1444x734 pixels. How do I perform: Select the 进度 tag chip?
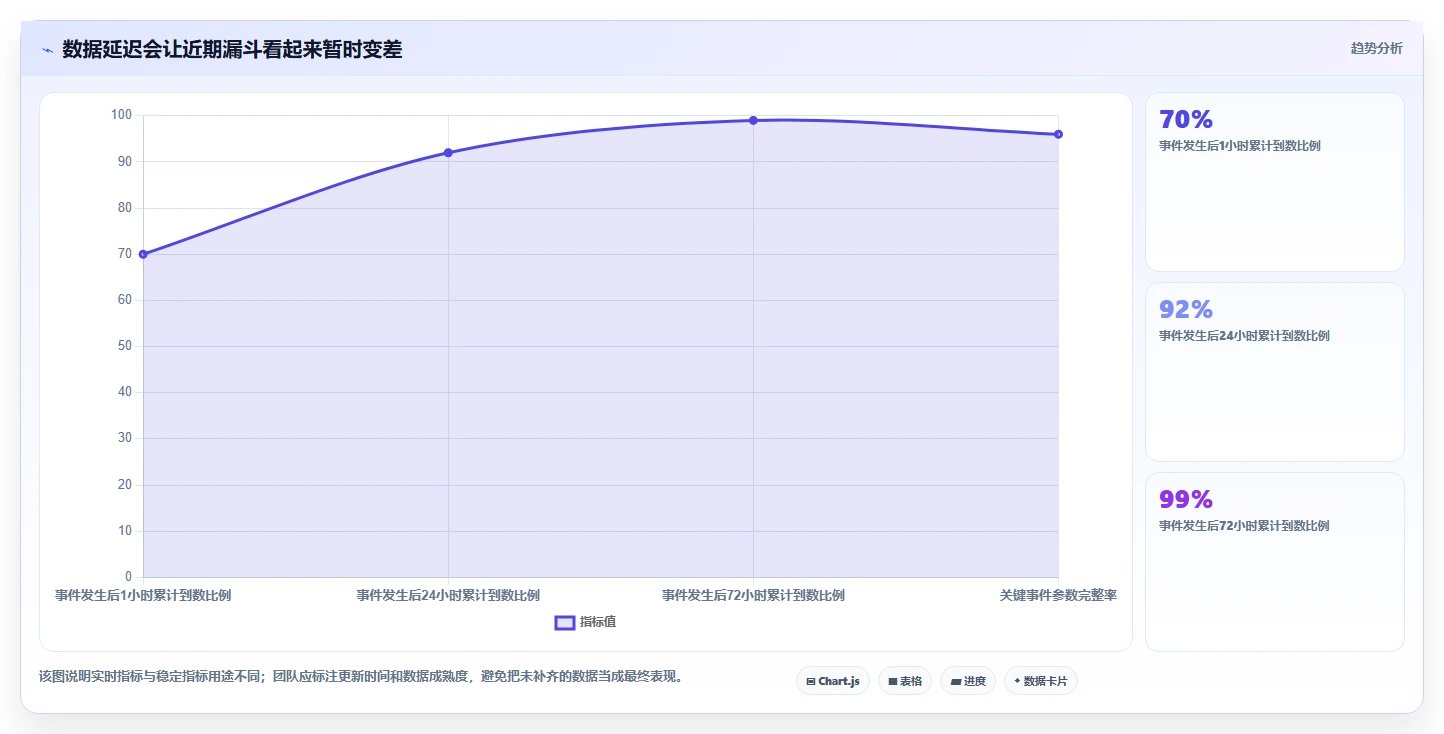click(x=968, y=681)
